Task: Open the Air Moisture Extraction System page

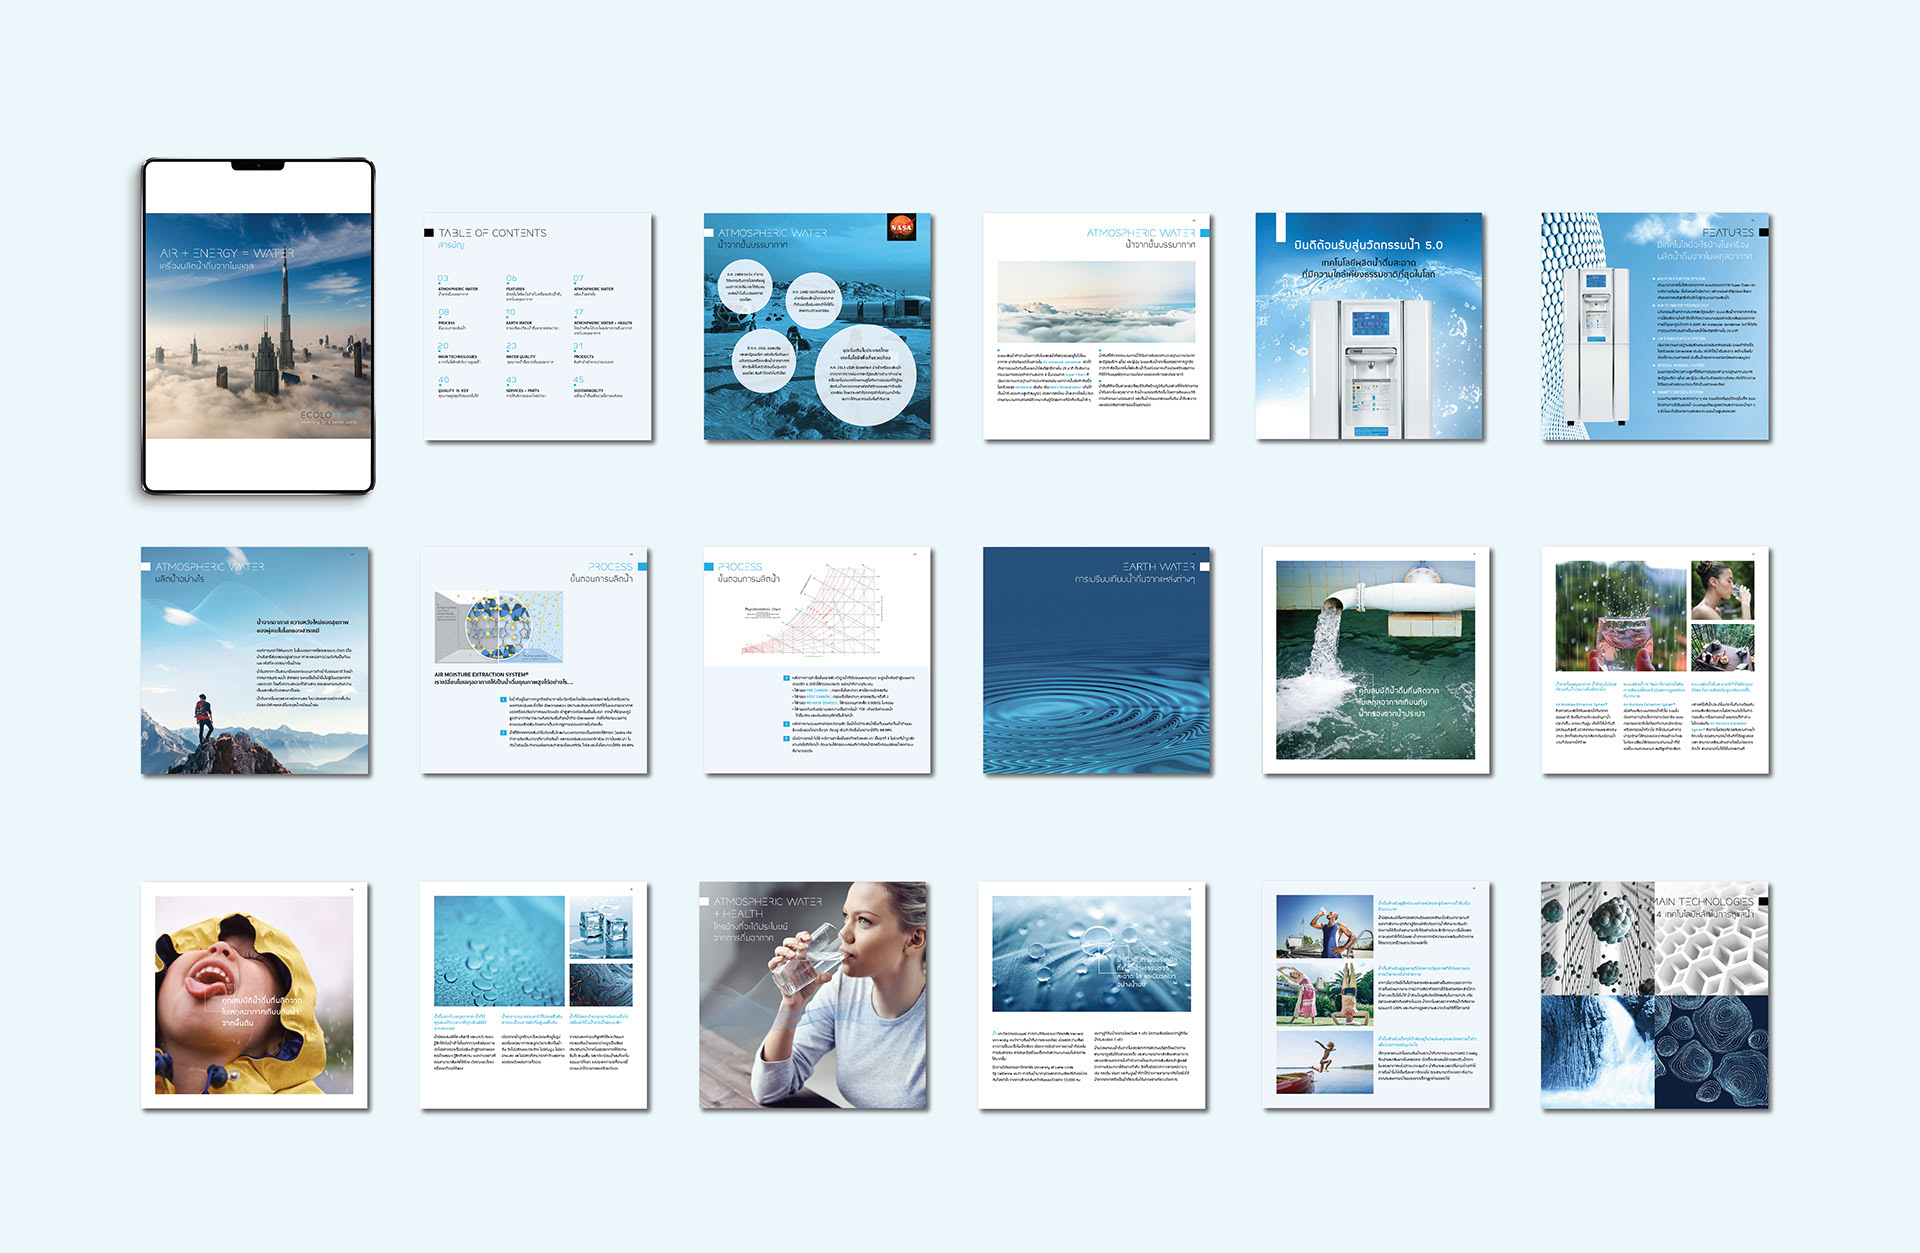Action: [534, 661]
